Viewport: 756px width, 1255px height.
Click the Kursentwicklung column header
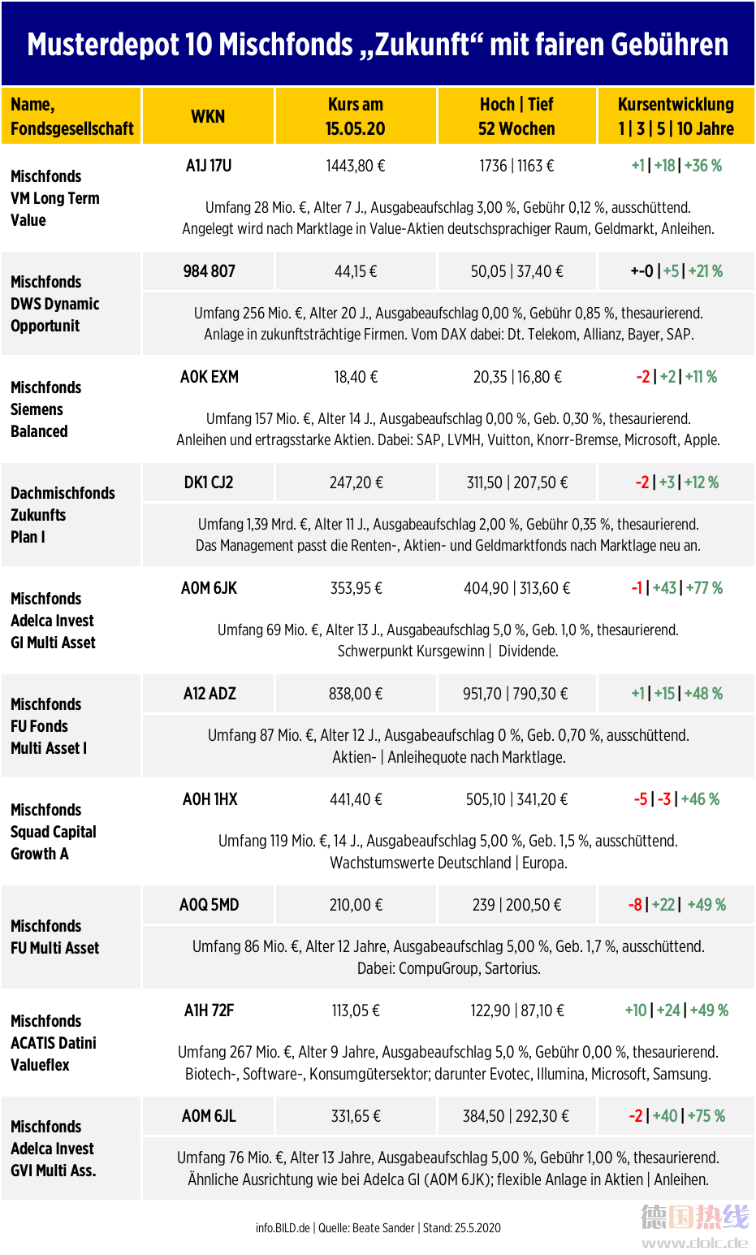(x=676, y=116)
